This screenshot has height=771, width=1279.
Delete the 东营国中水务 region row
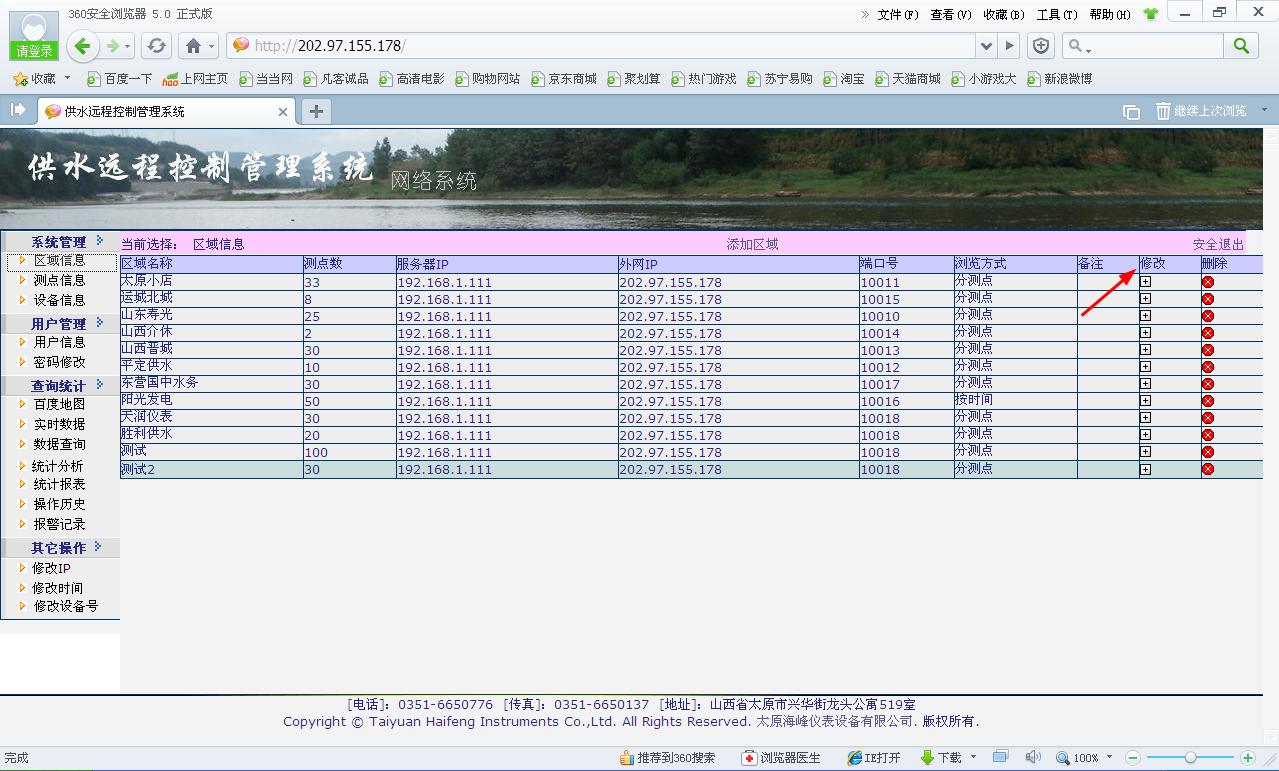1207,384
